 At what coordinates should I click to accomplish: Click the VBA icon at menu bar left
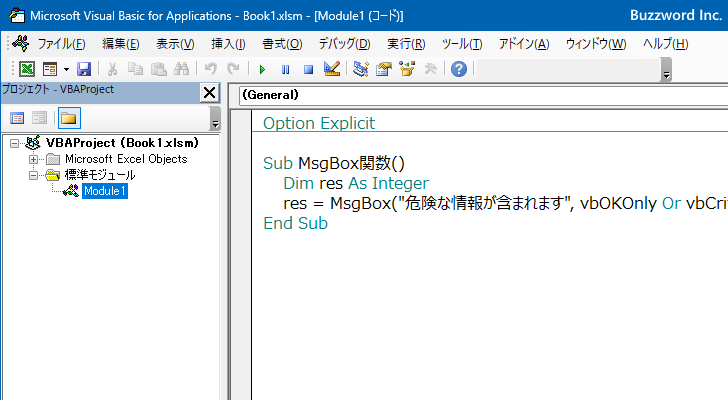tap(21, 44)
